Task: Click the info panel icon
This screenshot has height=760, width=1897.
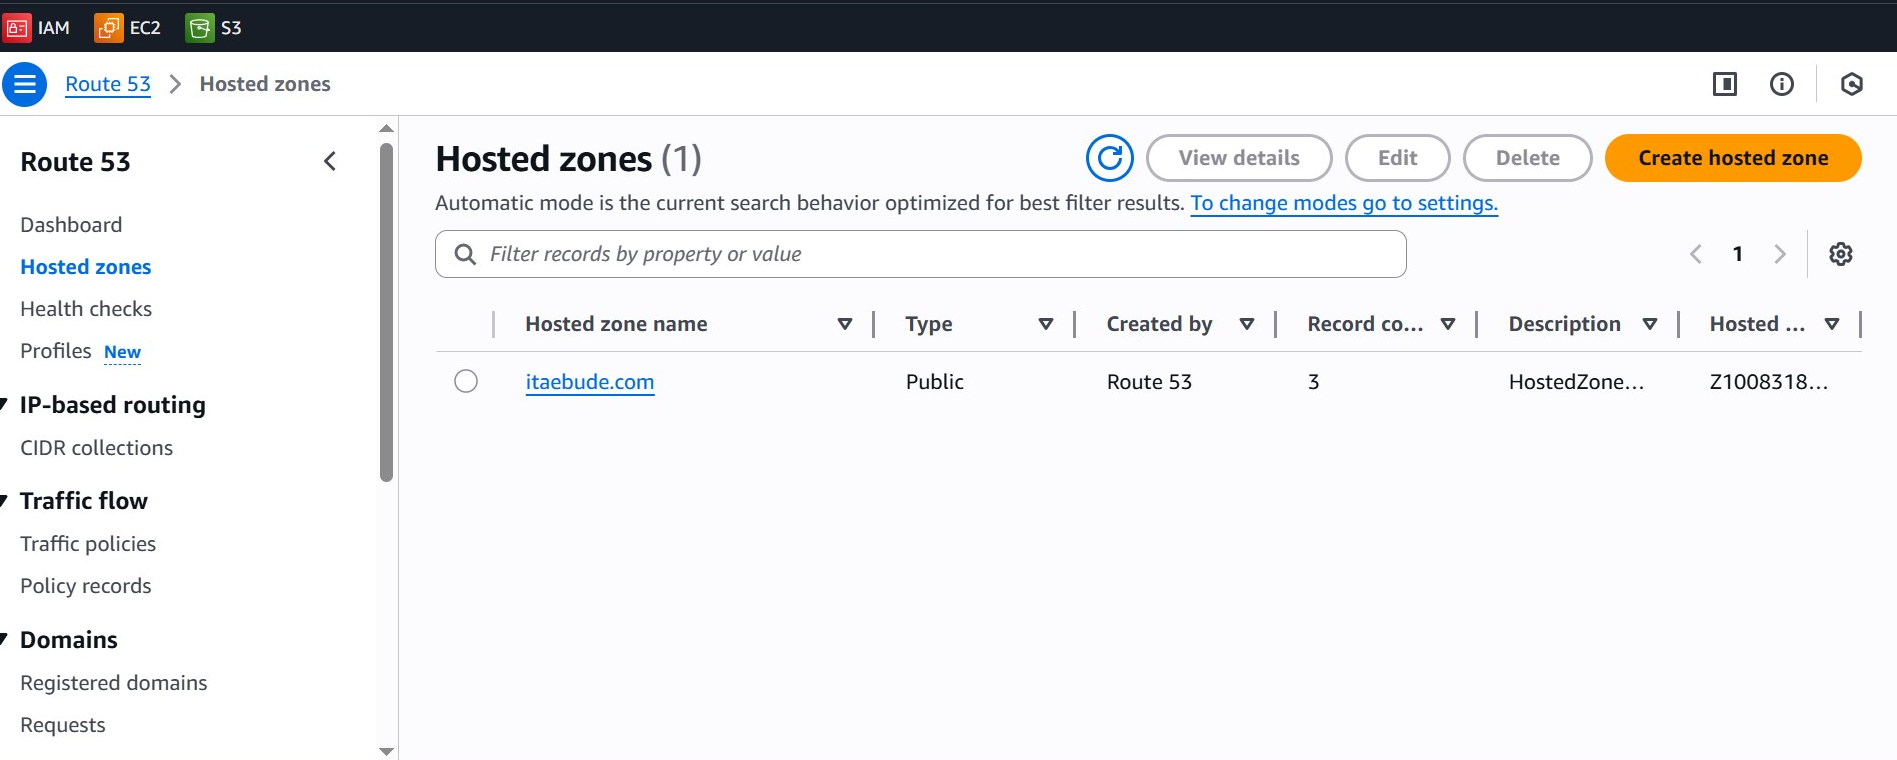Action: tap(1781, 84)
